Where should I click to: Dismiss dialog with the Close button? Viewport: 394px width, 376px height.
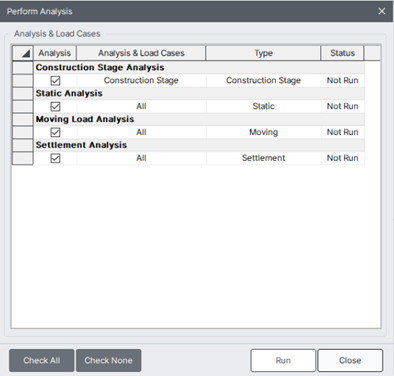350,360
